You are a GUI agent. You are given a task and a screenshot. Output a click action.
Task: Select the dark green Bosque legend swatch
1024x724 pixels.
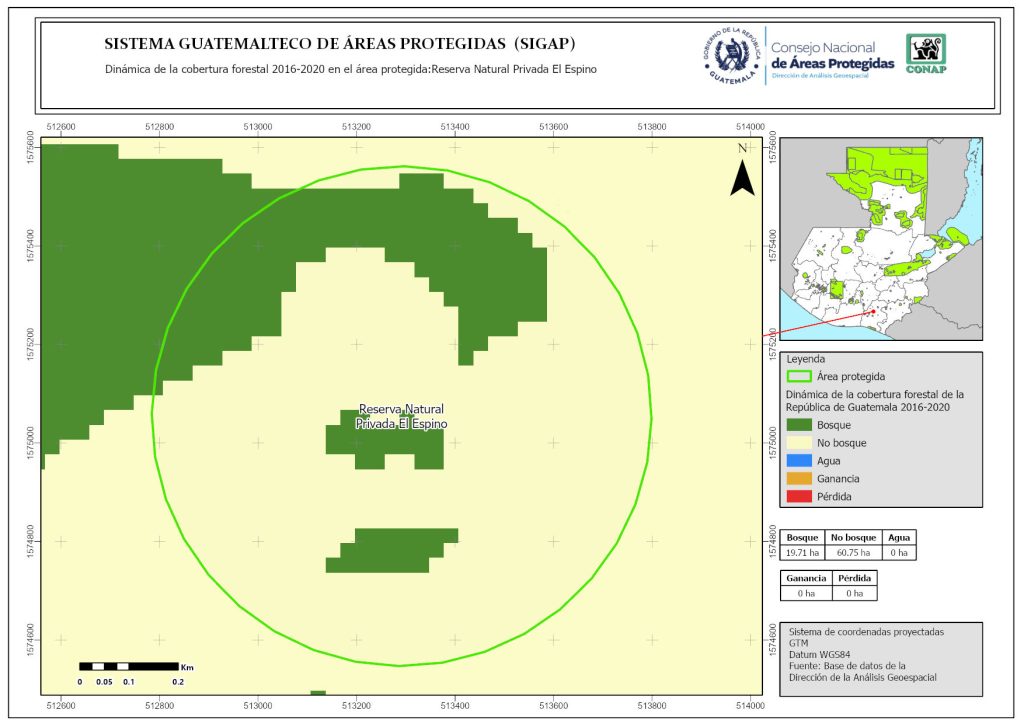799,424
